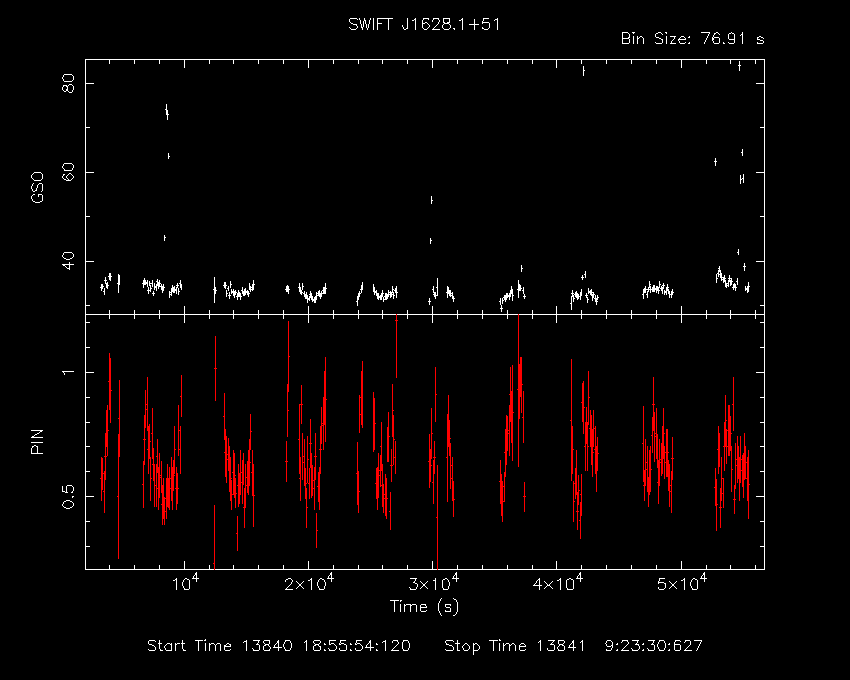
Task: Select the Start Time 13840 18:55:54:120 text
Action: click(x=279, y=646)
